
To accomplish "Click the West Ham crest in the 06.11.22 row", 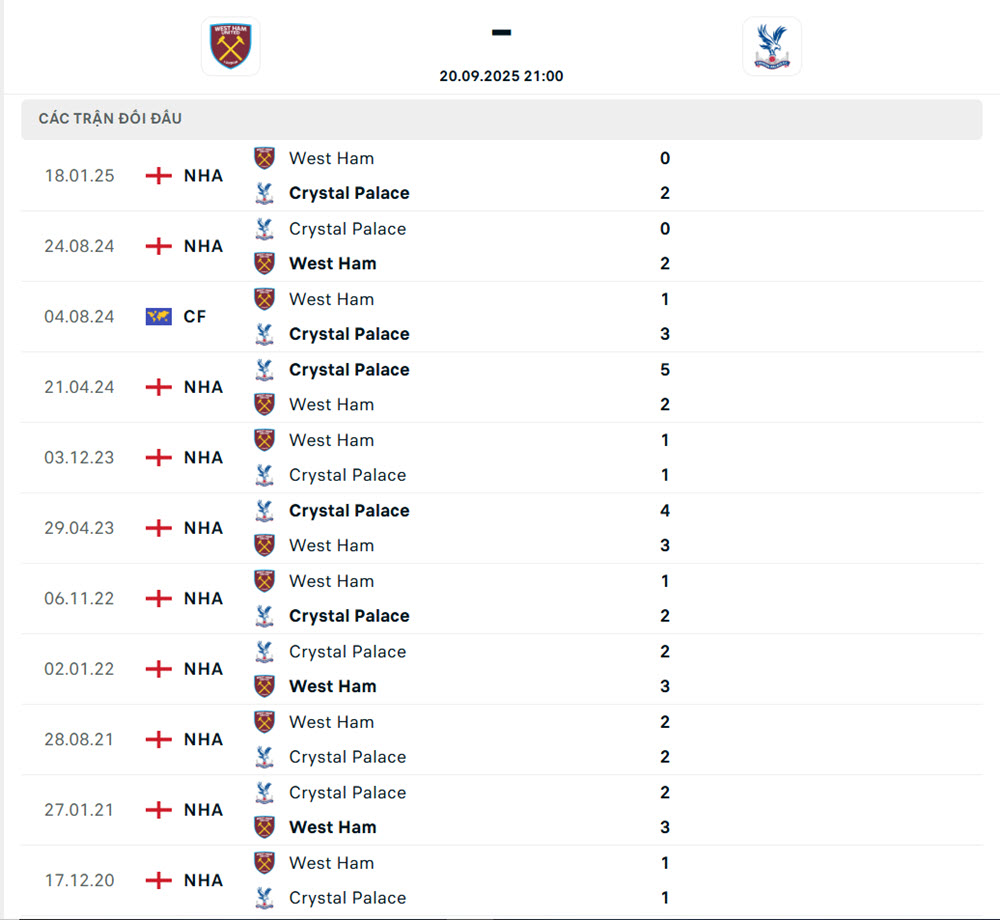I will (x=264, y=581).
